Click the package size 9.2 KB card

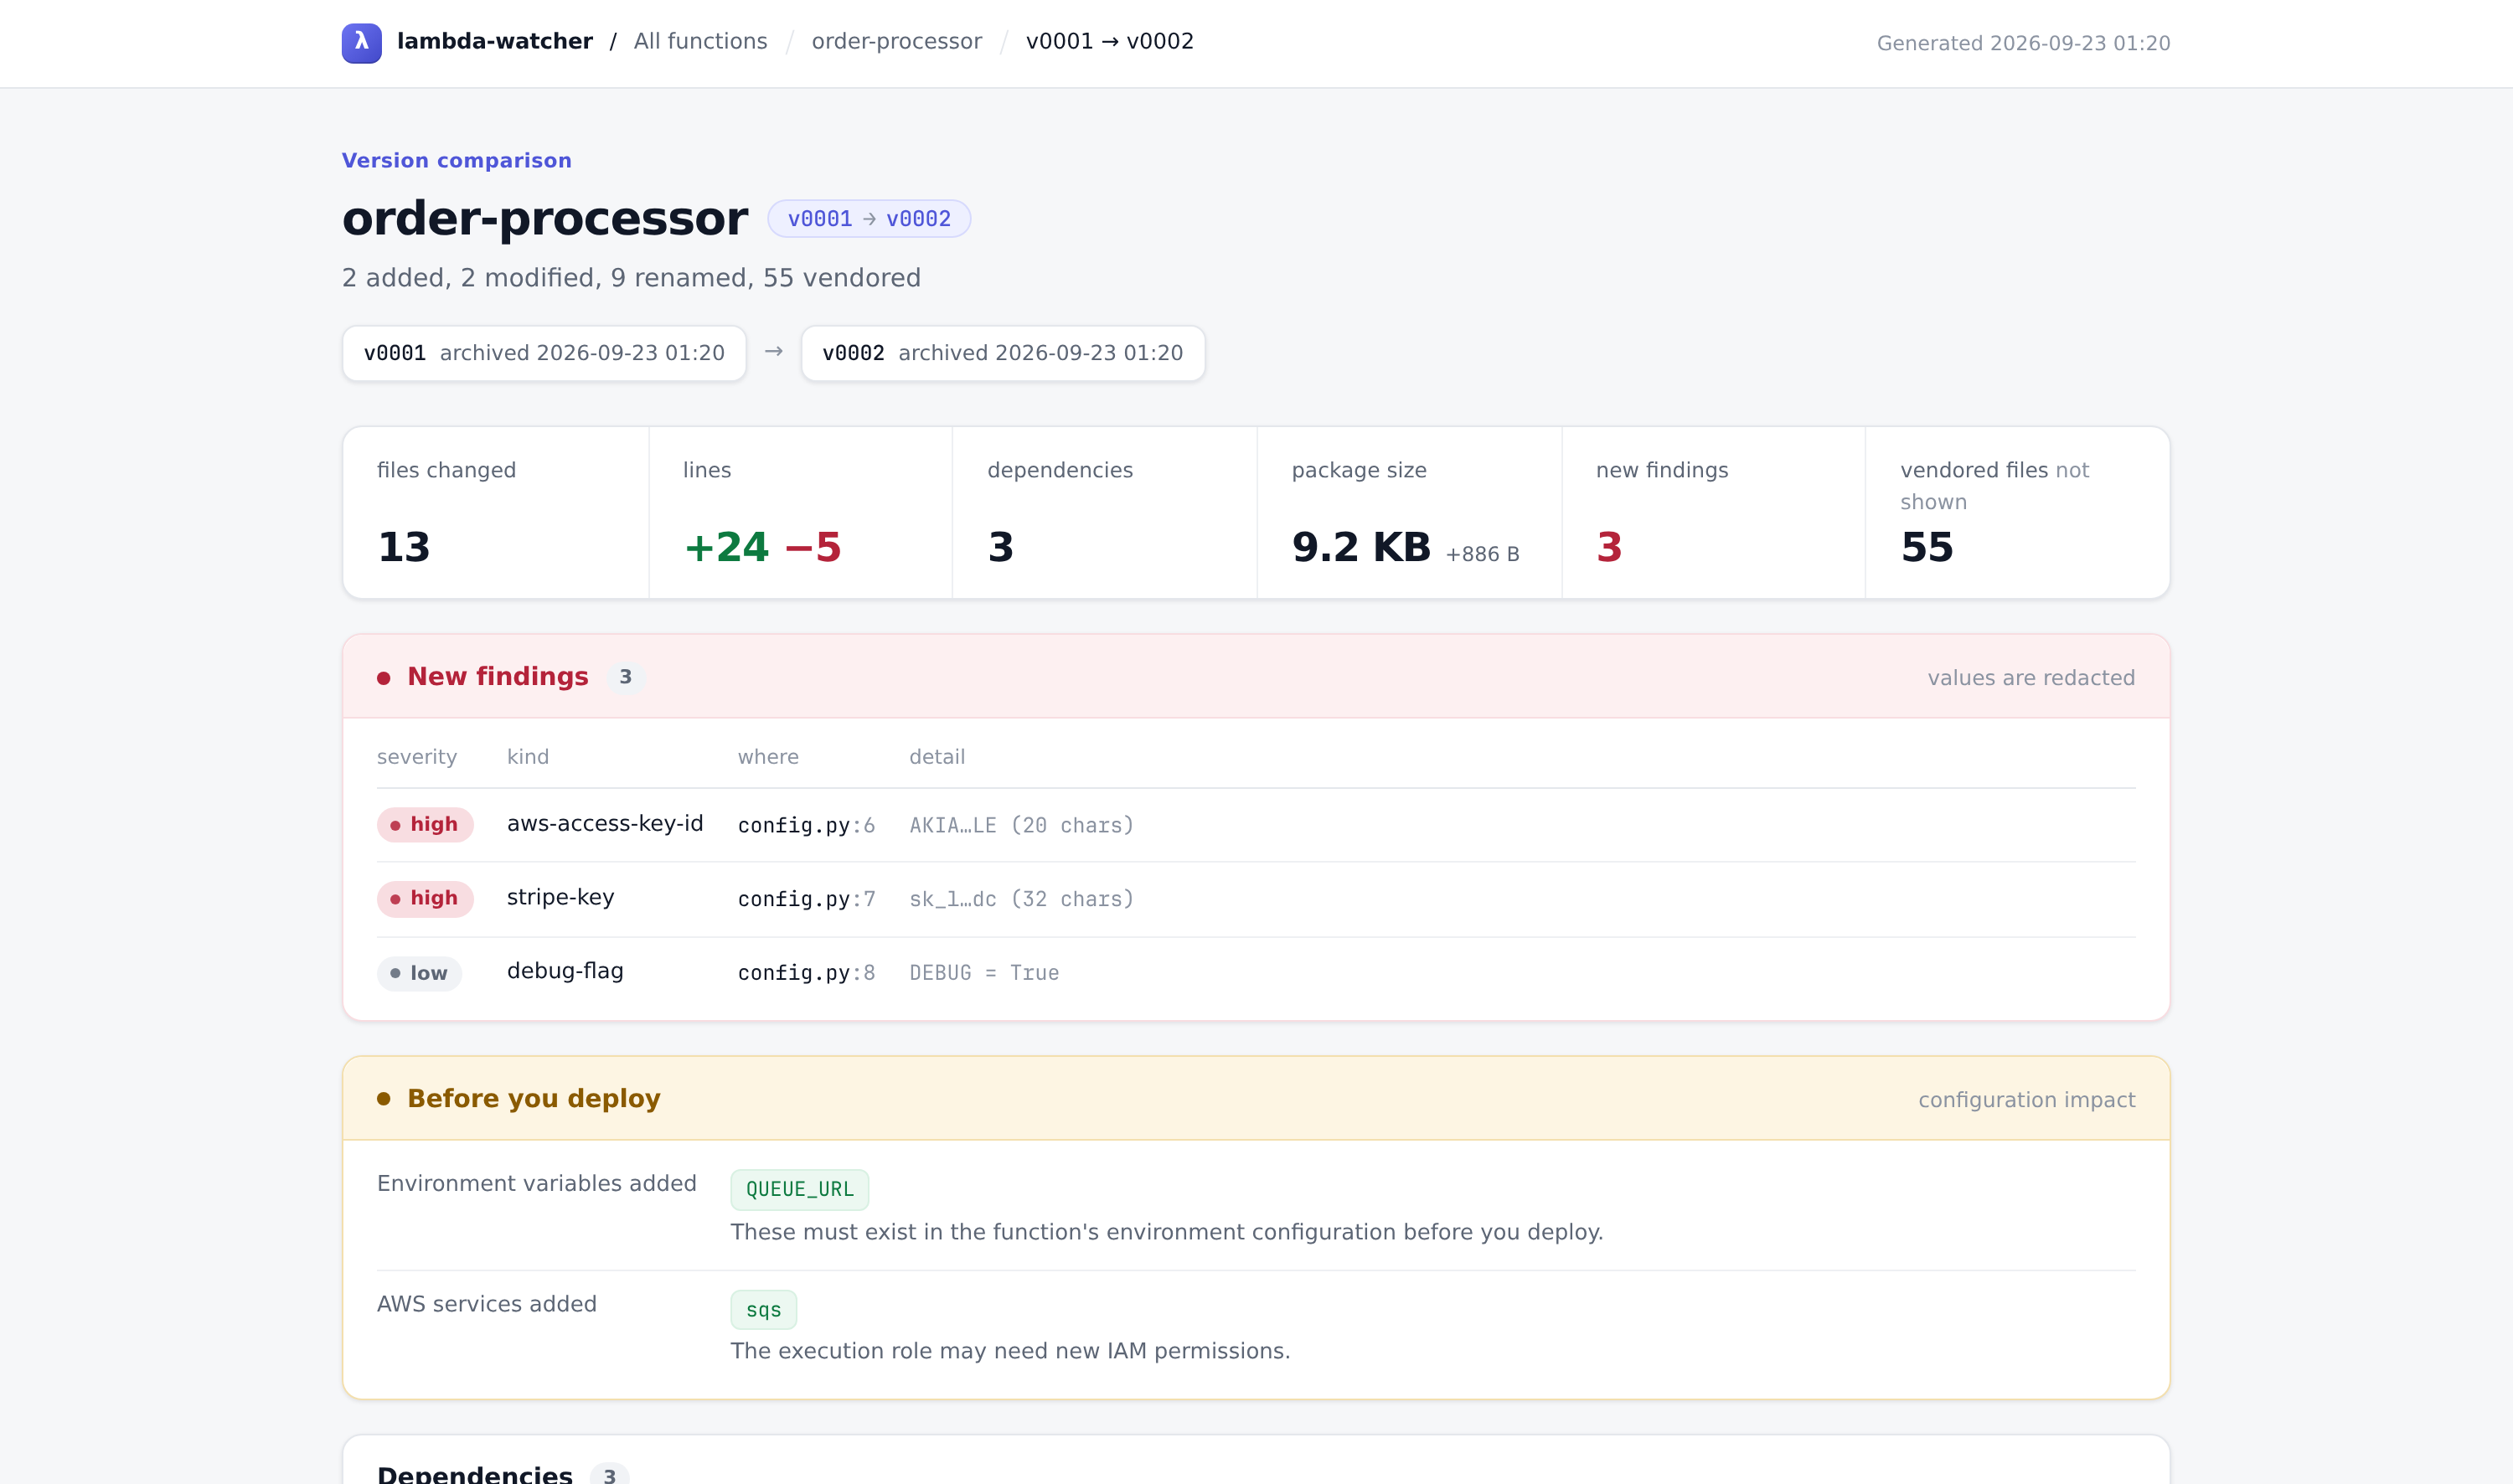[x=1409, y=513]
